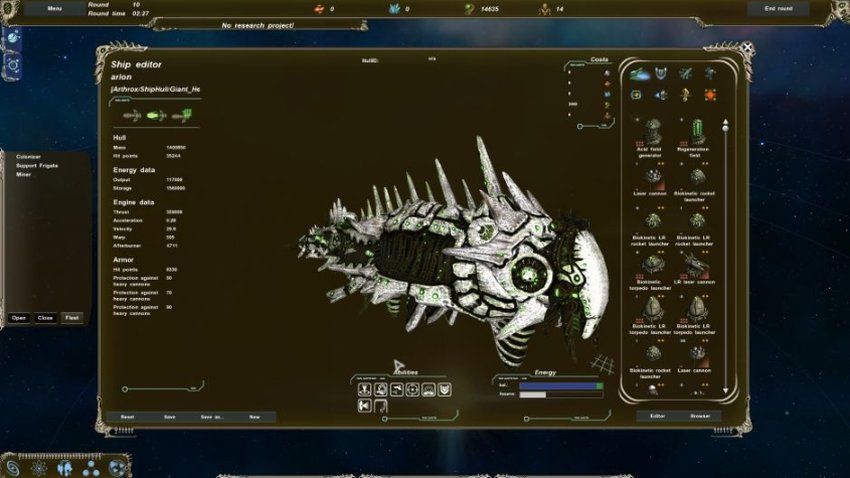Viewport: 850px width, 478px height.
Task: Click the Armor section heading
Action: click(123, 260)
